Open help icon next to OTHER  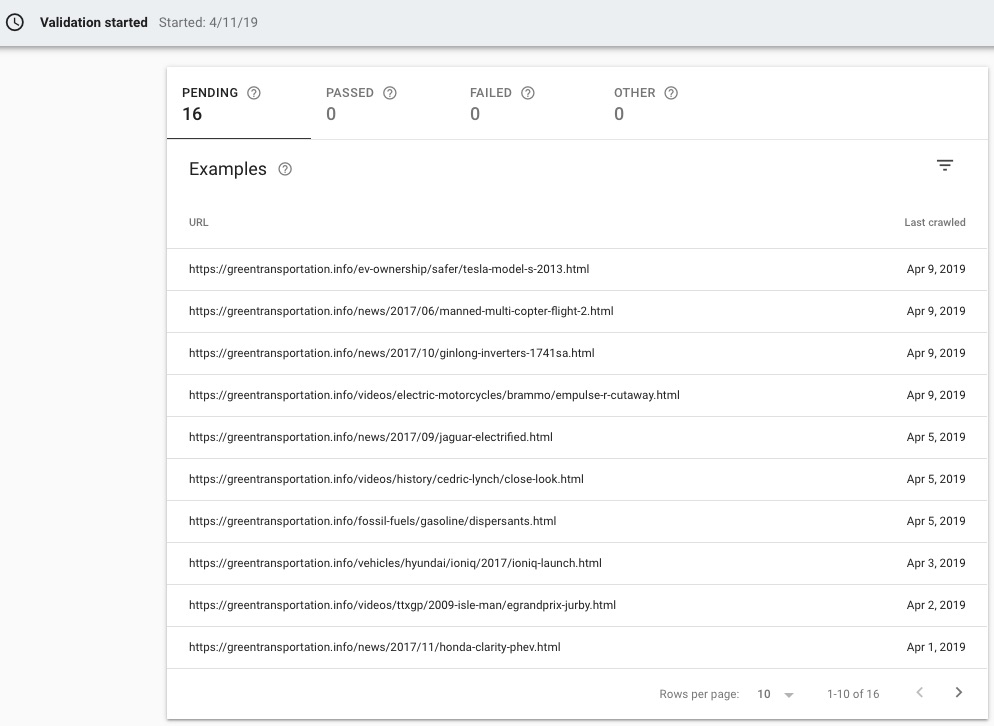(671, 93)
